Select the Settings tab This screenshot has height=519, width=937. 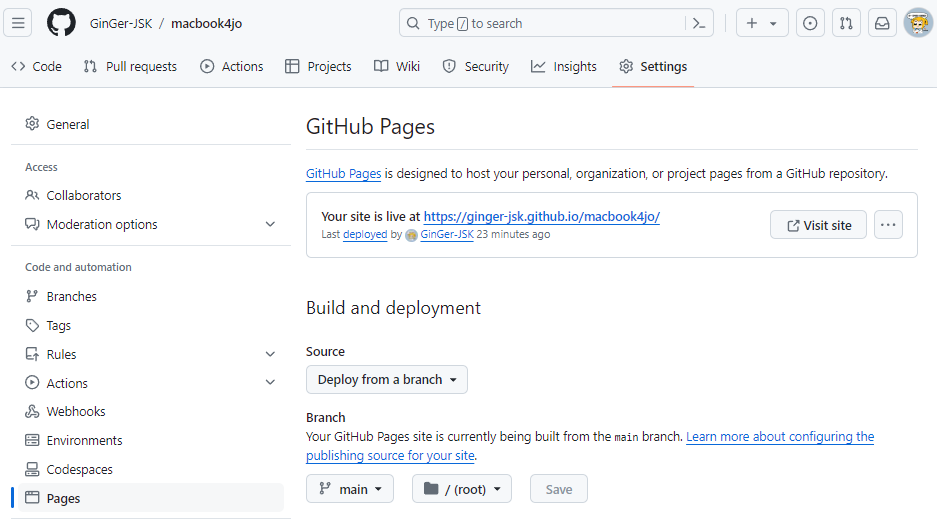click(653, 66)
